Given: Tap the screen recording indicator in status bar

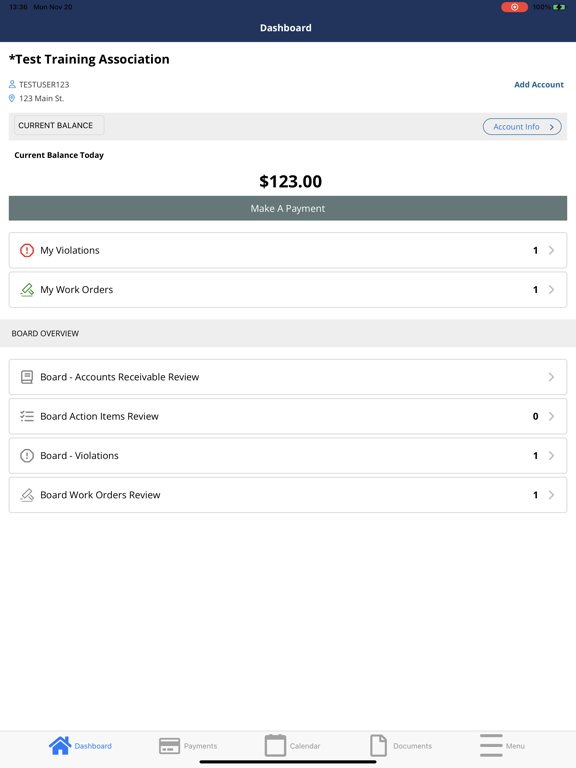Looking at the screenshot, I should click(x=514, y=7).
